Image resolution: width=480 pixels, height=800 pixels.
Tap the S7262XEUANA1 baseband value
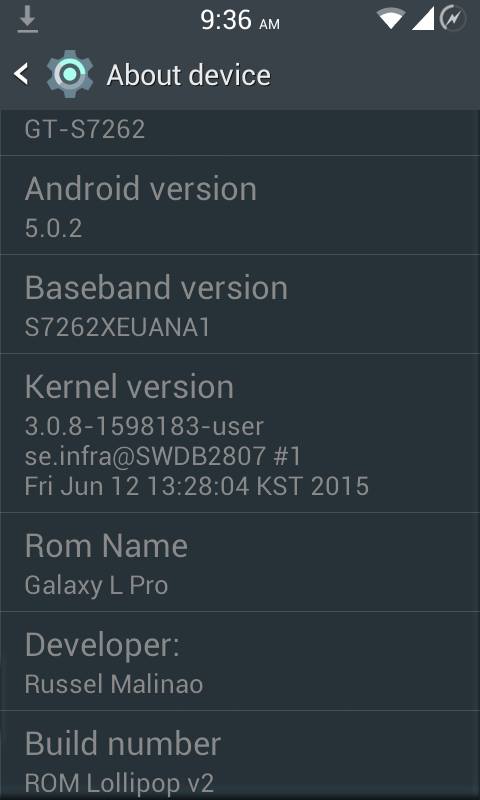point(117,328)
